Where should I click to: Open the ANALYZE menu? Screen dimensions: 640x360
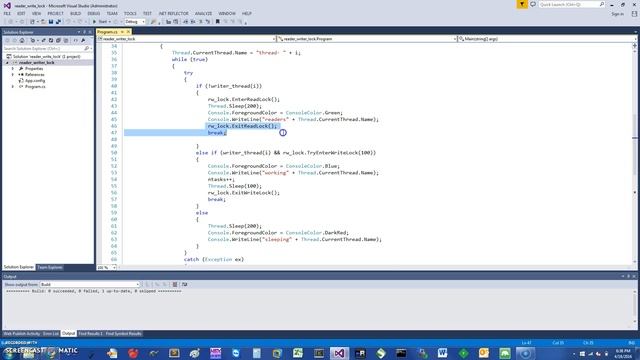click(x=203, y=13)
